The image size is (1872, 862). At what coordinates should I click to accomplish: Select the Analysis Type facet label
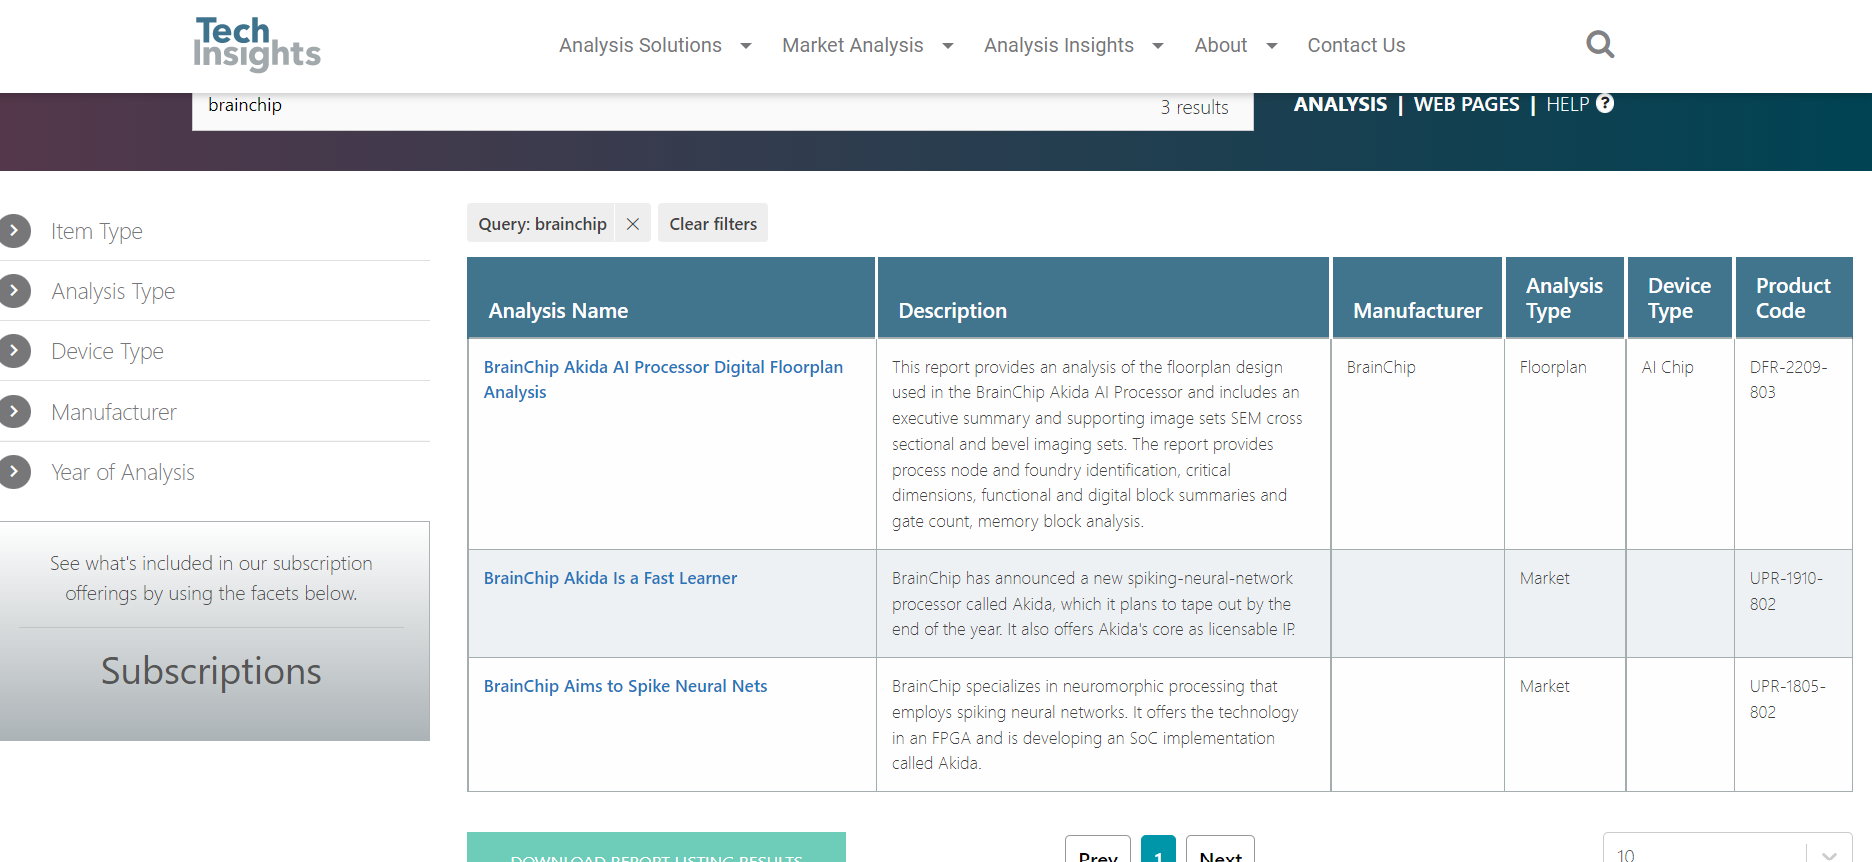(113, 291)
